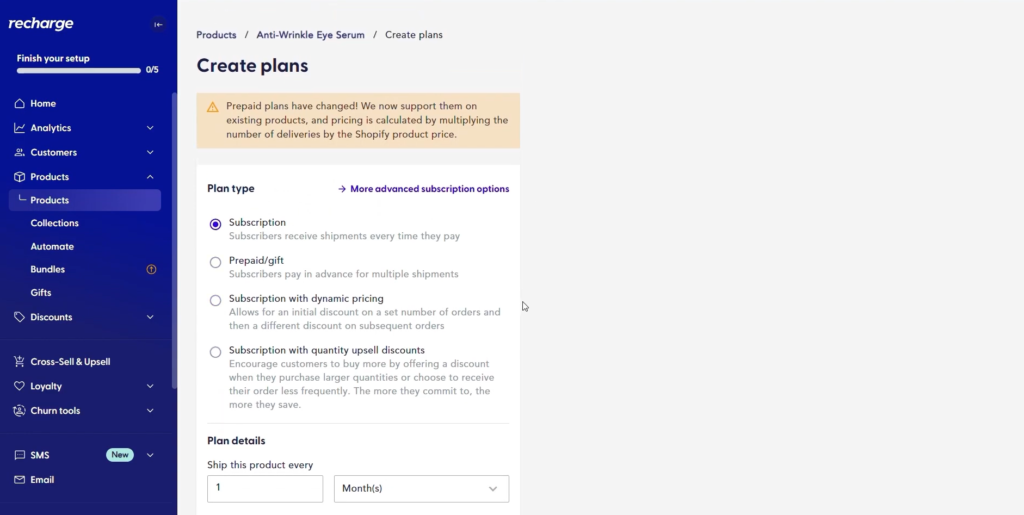Click the Cross-Sell & Upsell cart icon
This screenshot has width=1024, height=515.
click(20, 362)
